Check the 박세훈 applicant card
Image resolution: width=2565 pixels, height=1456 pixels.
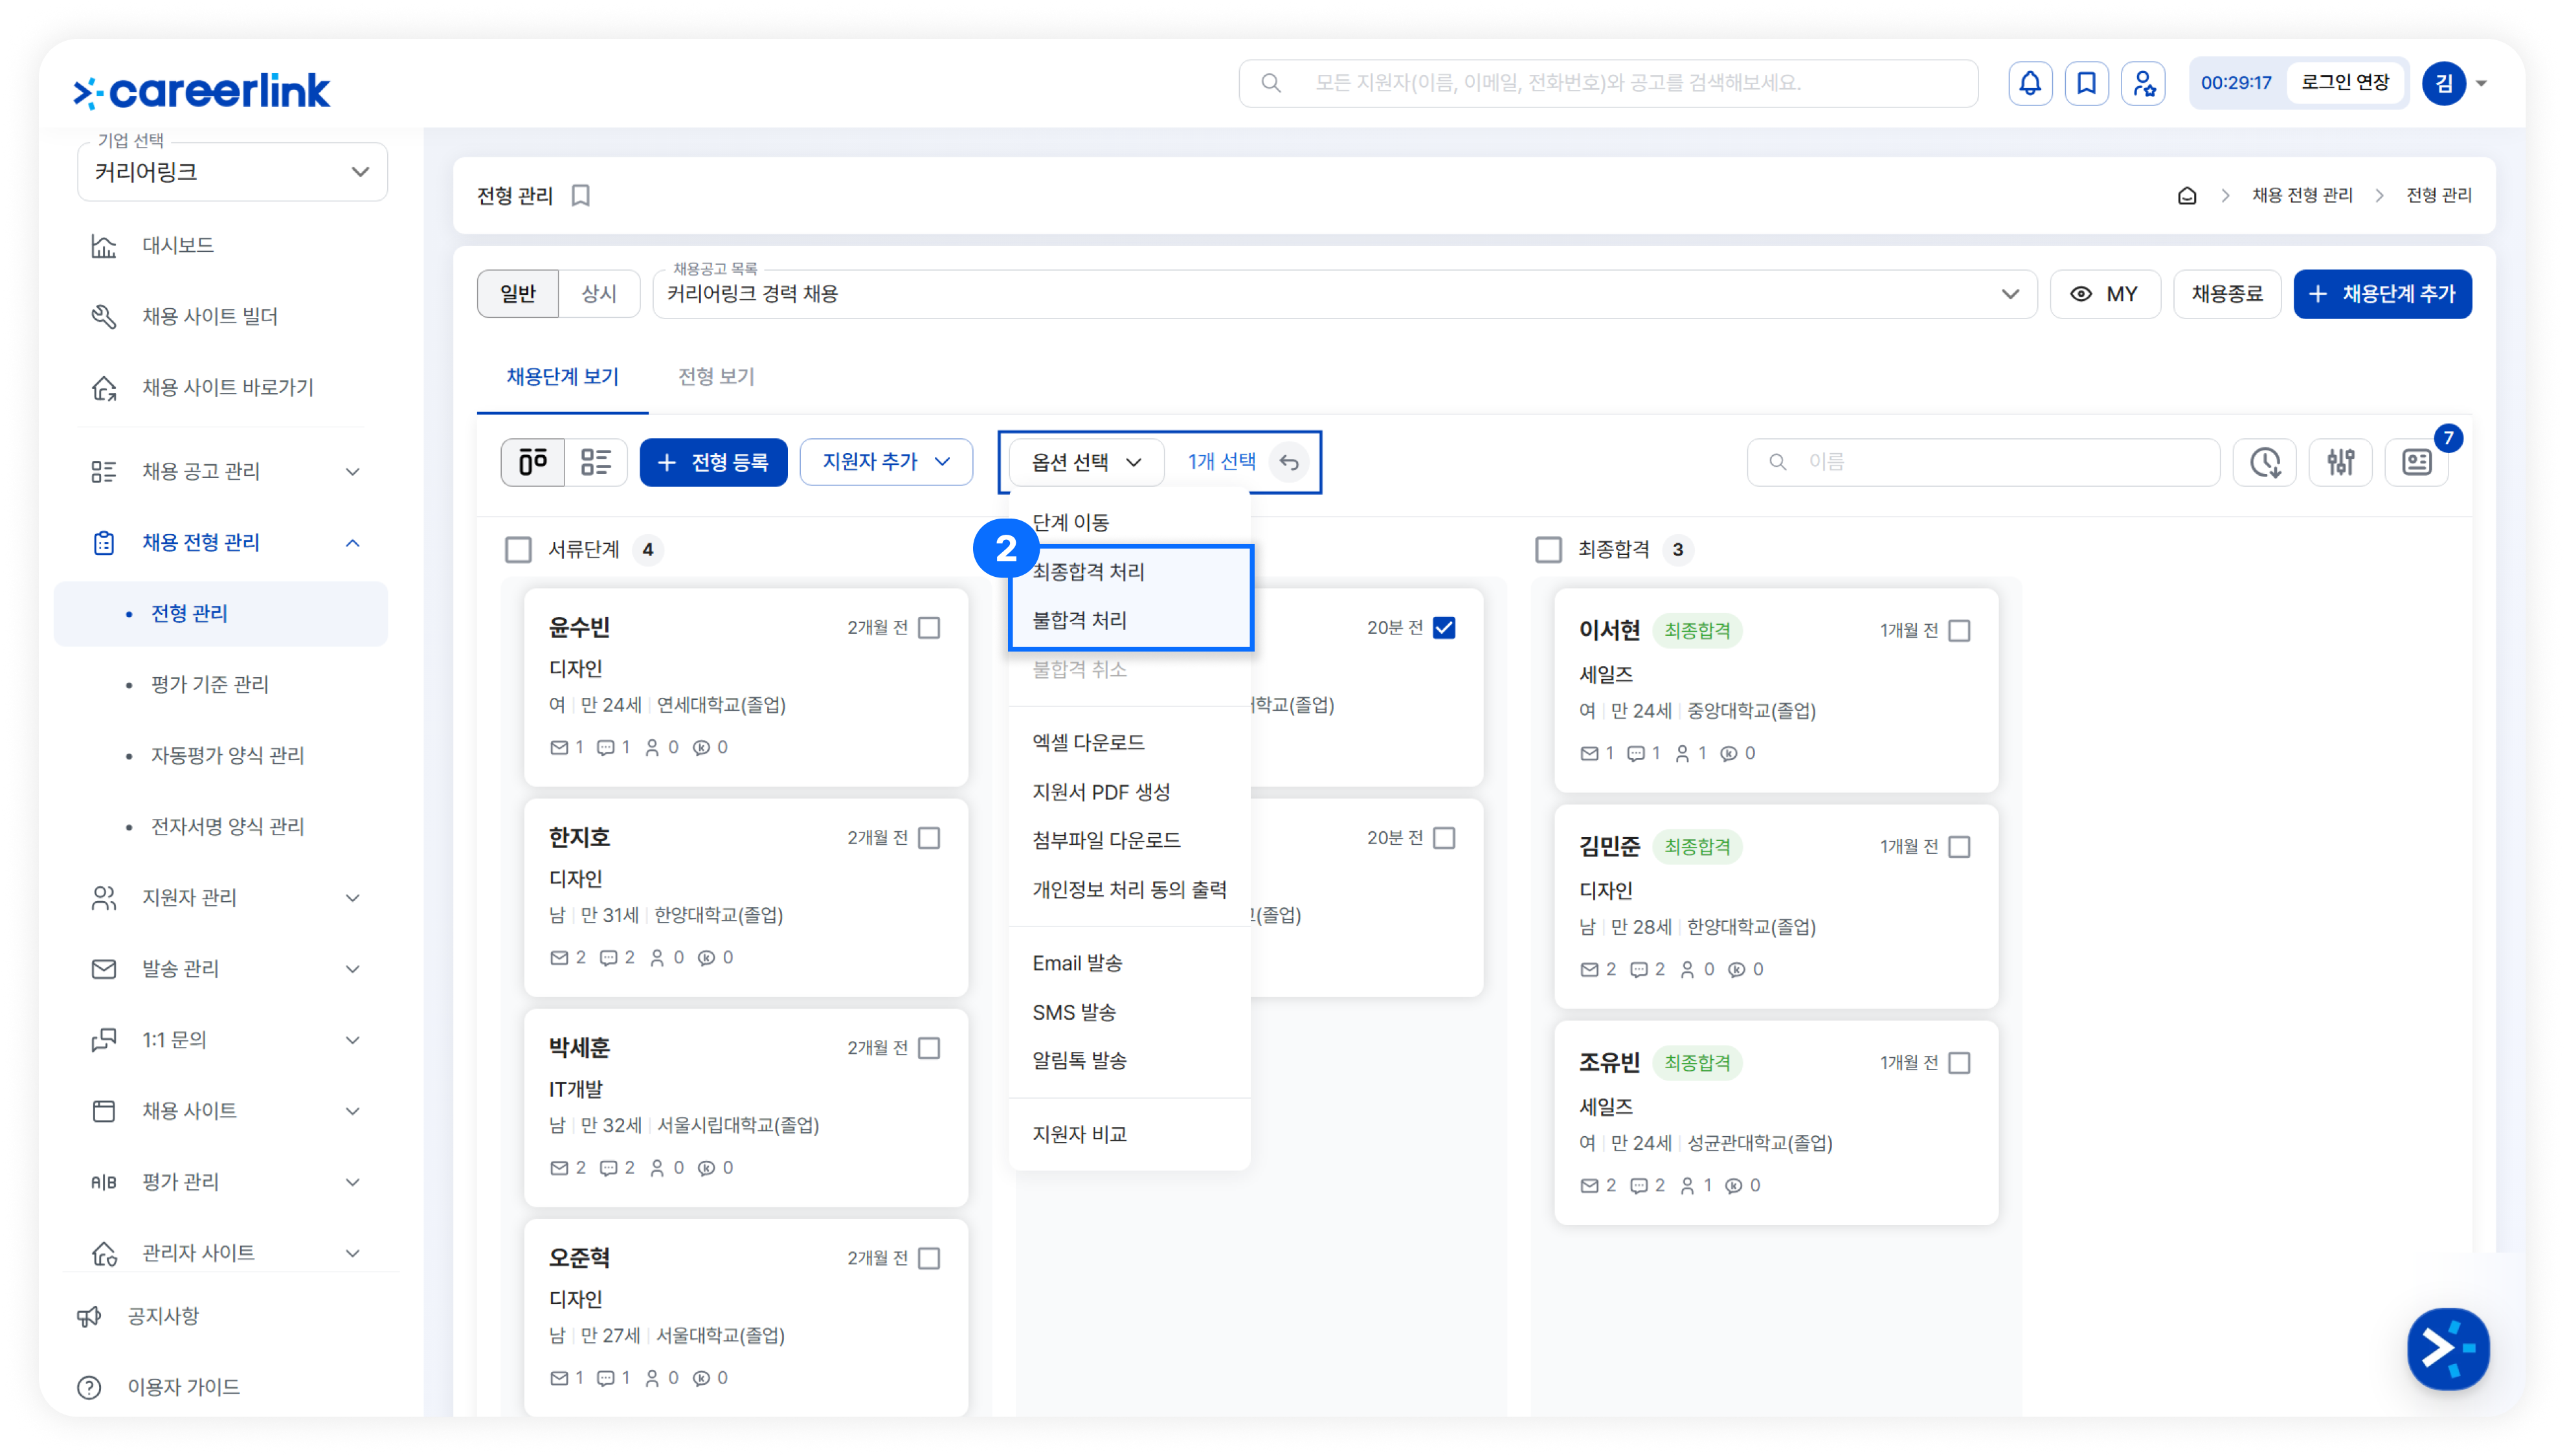929,1048
